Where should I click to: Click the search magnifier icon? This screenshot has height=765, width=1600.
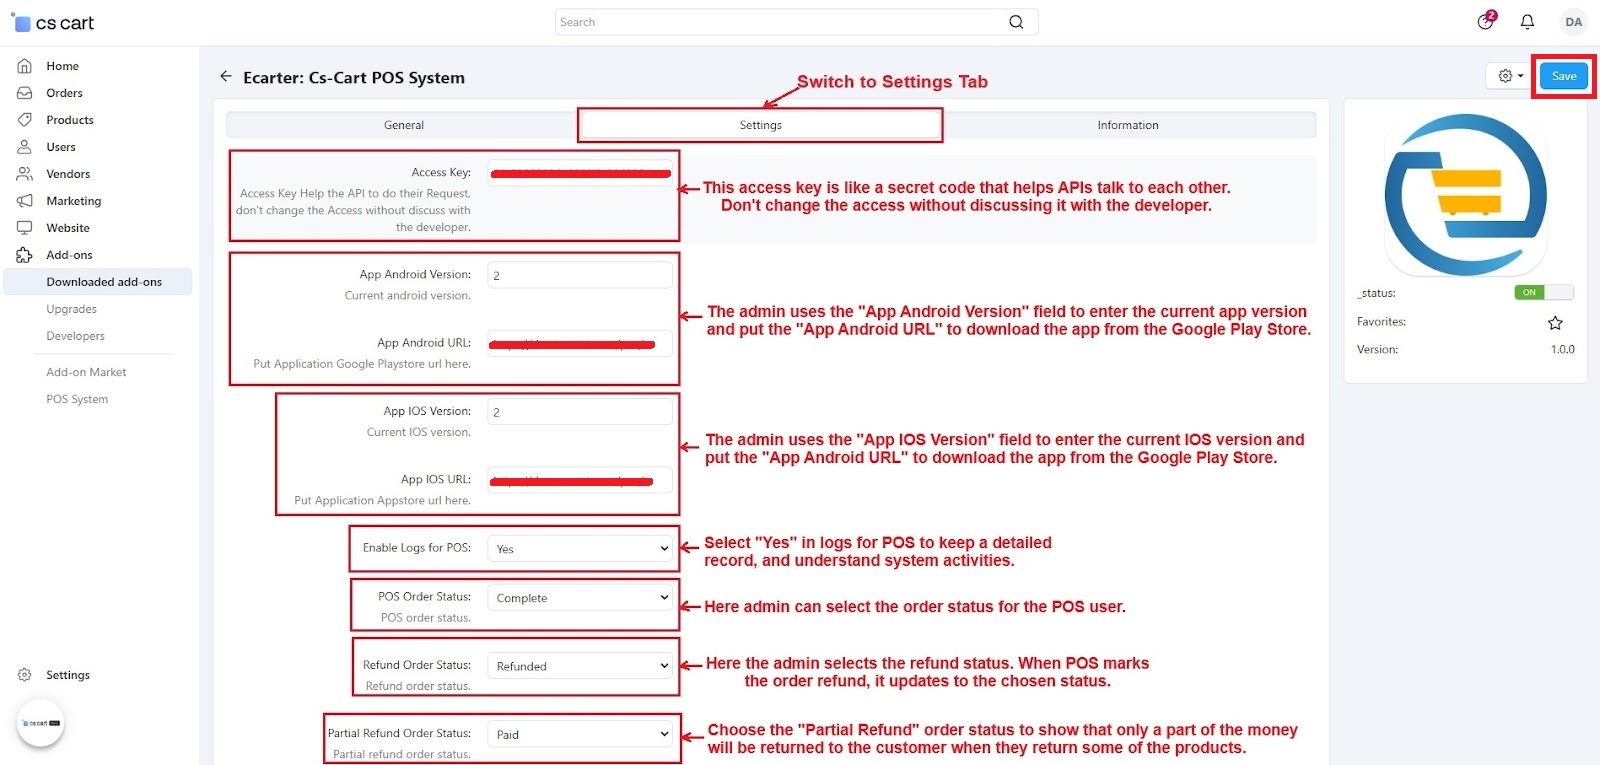tap(1016, 22)
